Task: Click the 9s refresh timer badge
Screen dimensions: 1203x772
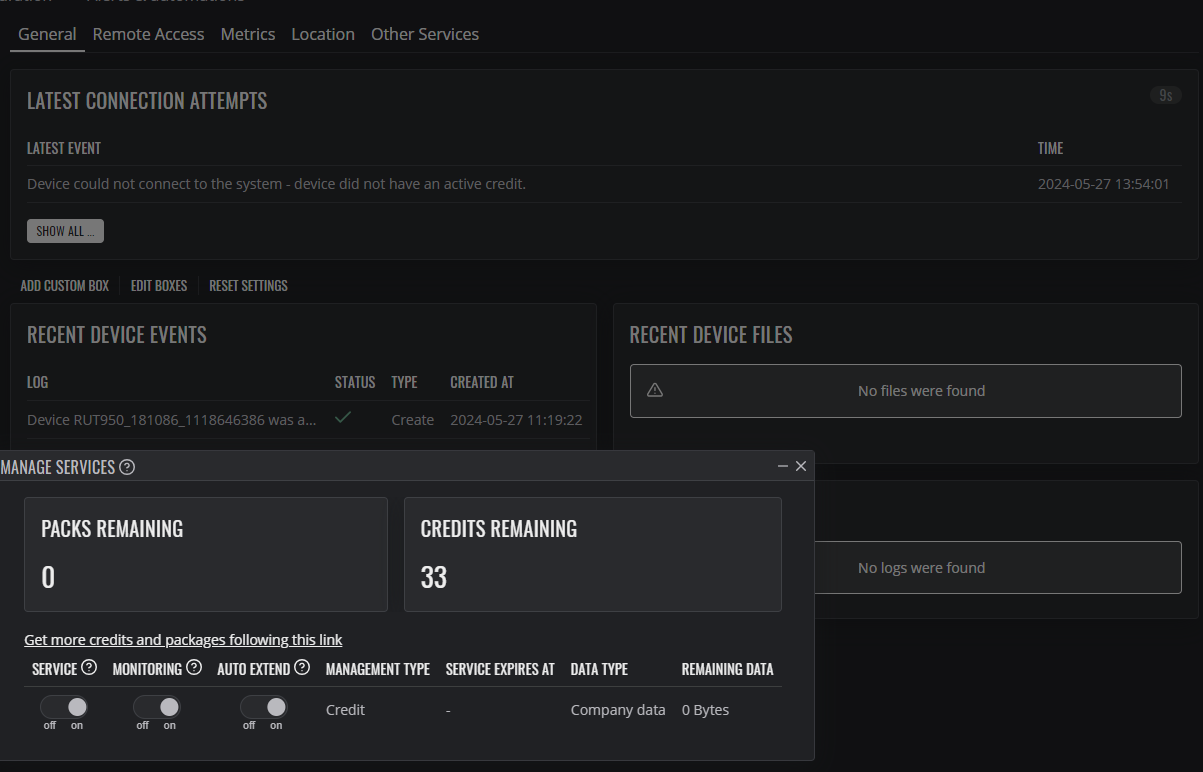Action: (x=1165, y=95)
